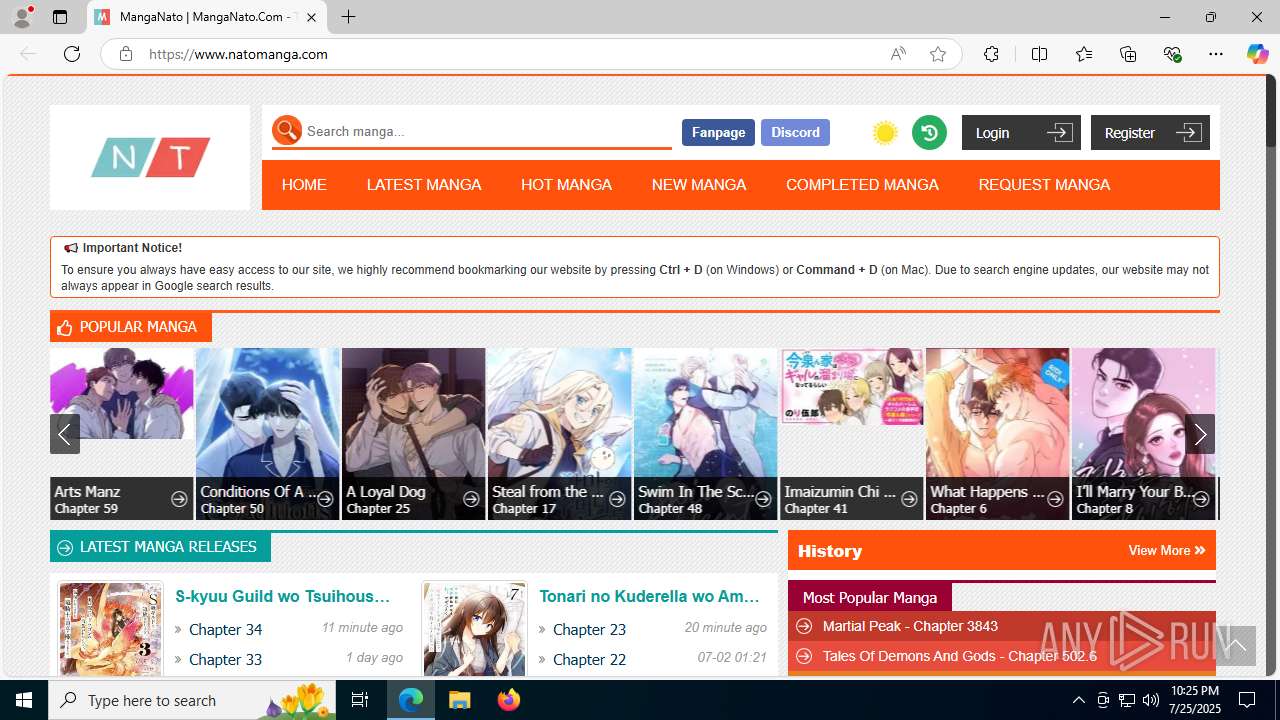Click the Discord button
The image size is (1280, 720).
(x=795, y=132)
